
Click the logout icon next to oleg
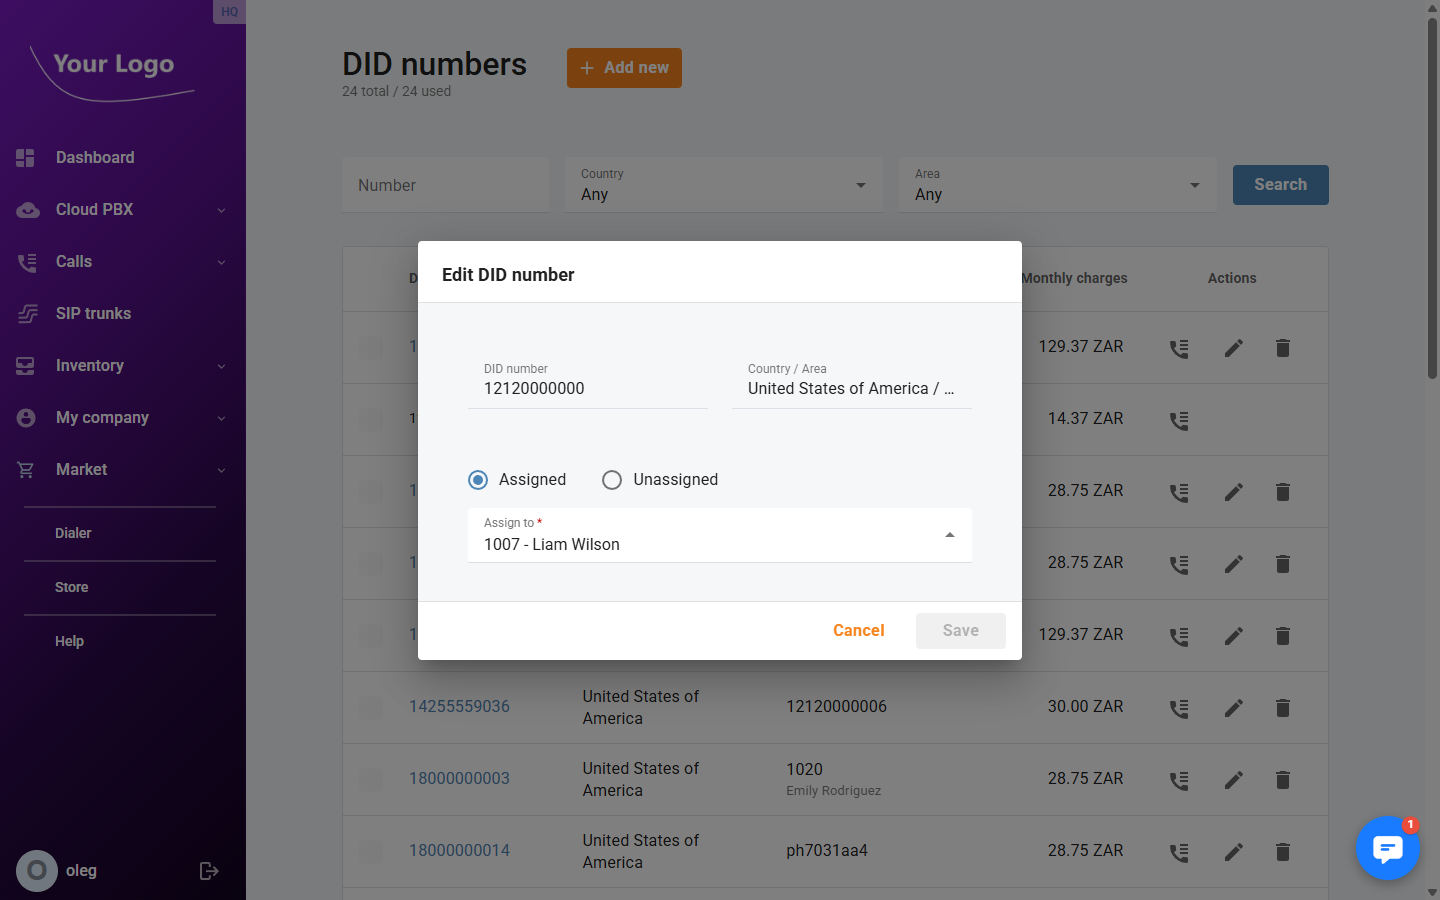[x=208, y=870]
